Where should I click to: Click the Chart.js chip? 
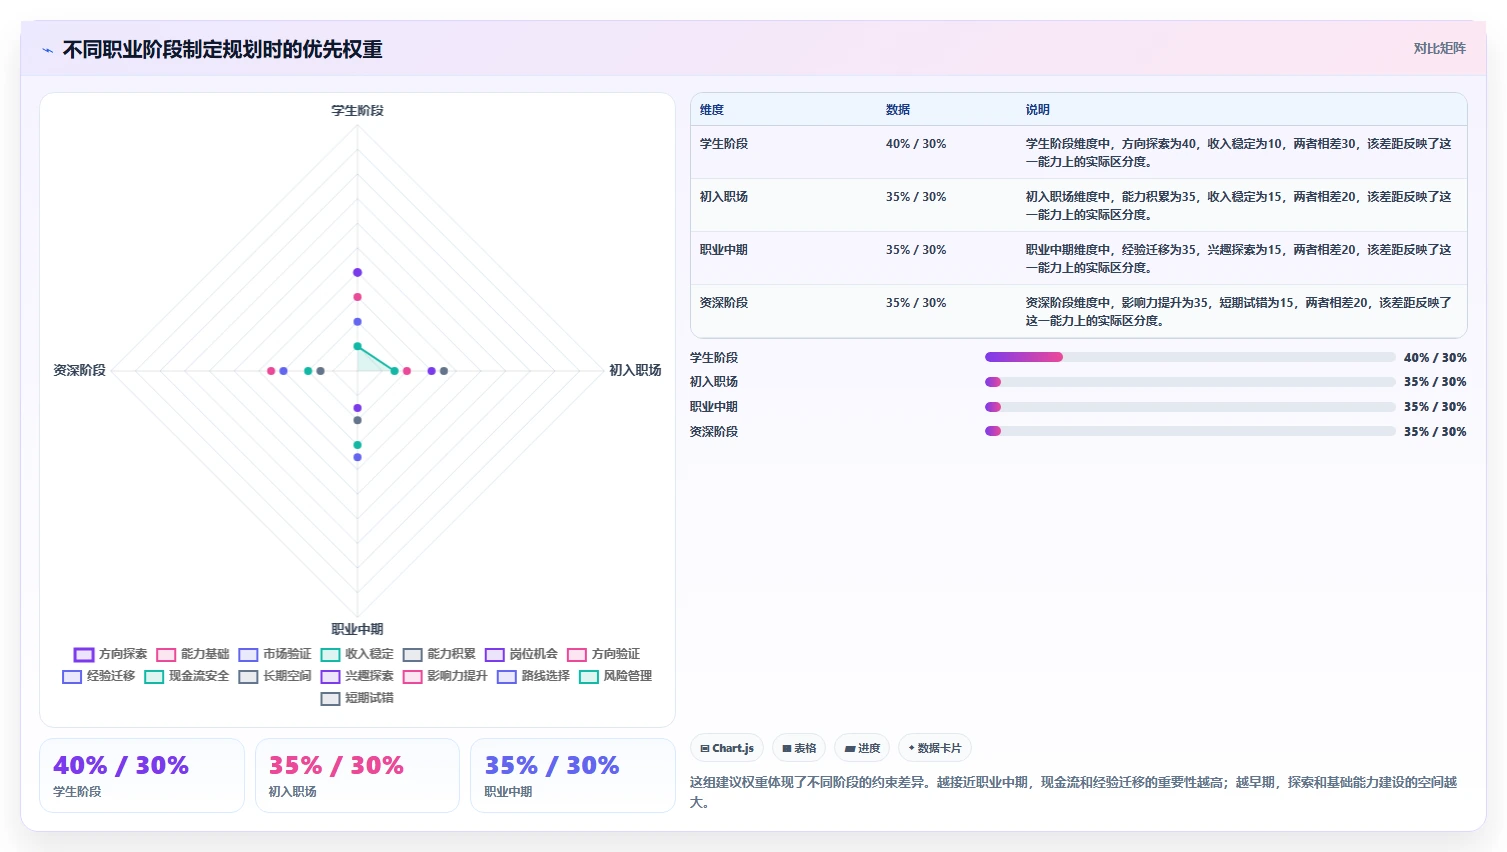click(727, 748)
